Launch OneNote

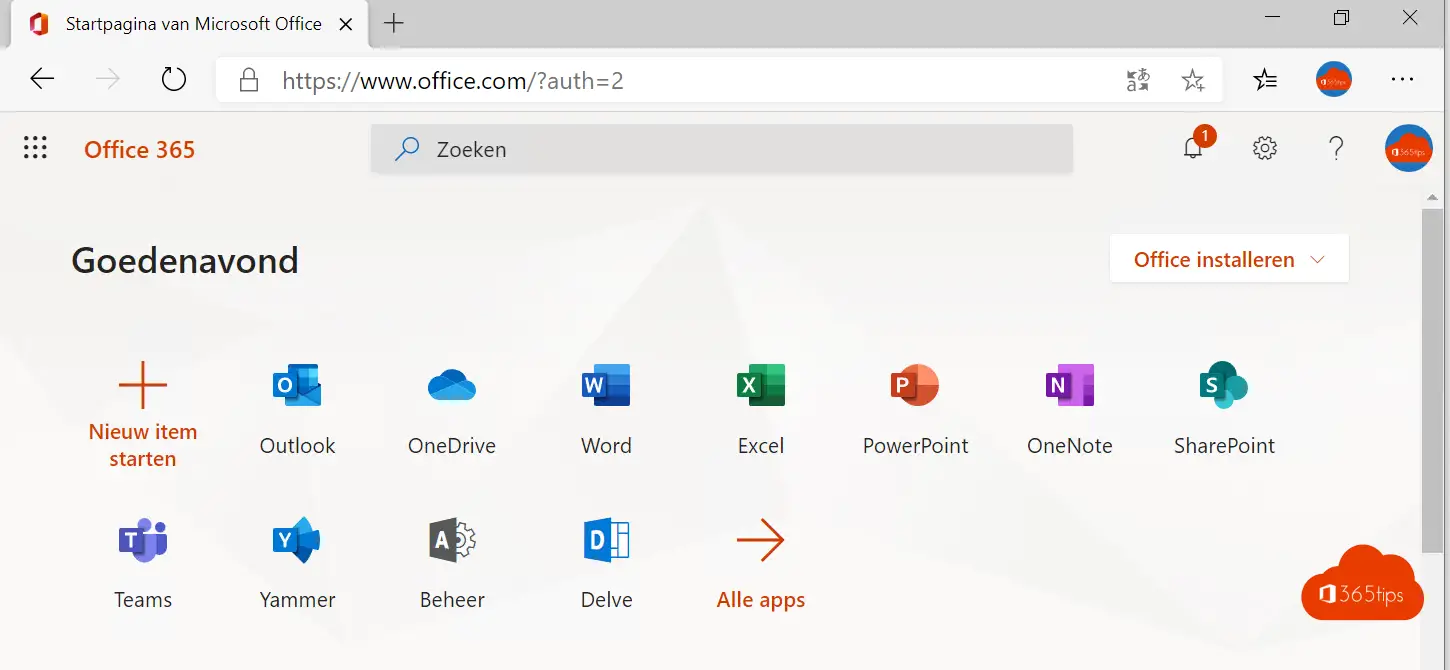click(x=1069, y=386)
